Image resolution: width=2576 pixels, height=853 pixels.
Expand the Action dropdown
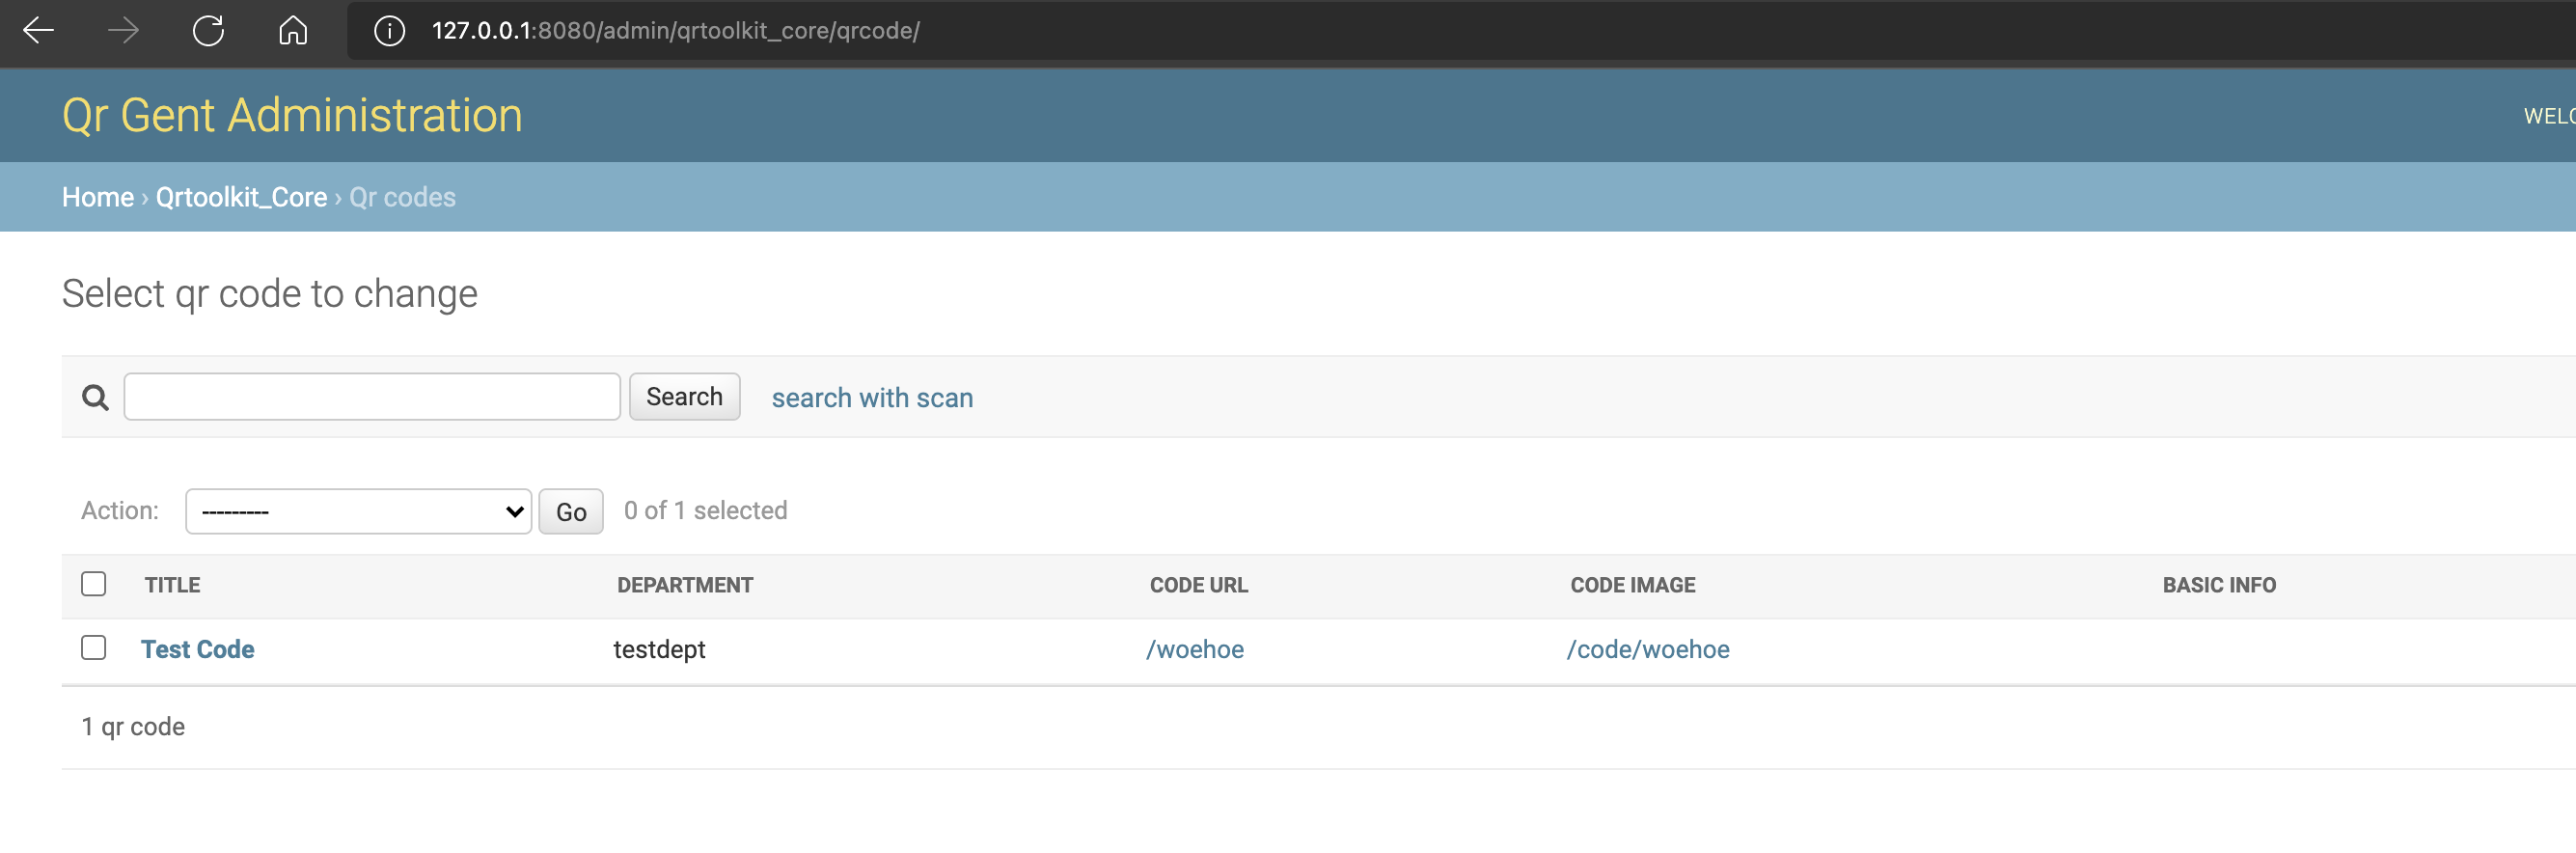point(358,511)
